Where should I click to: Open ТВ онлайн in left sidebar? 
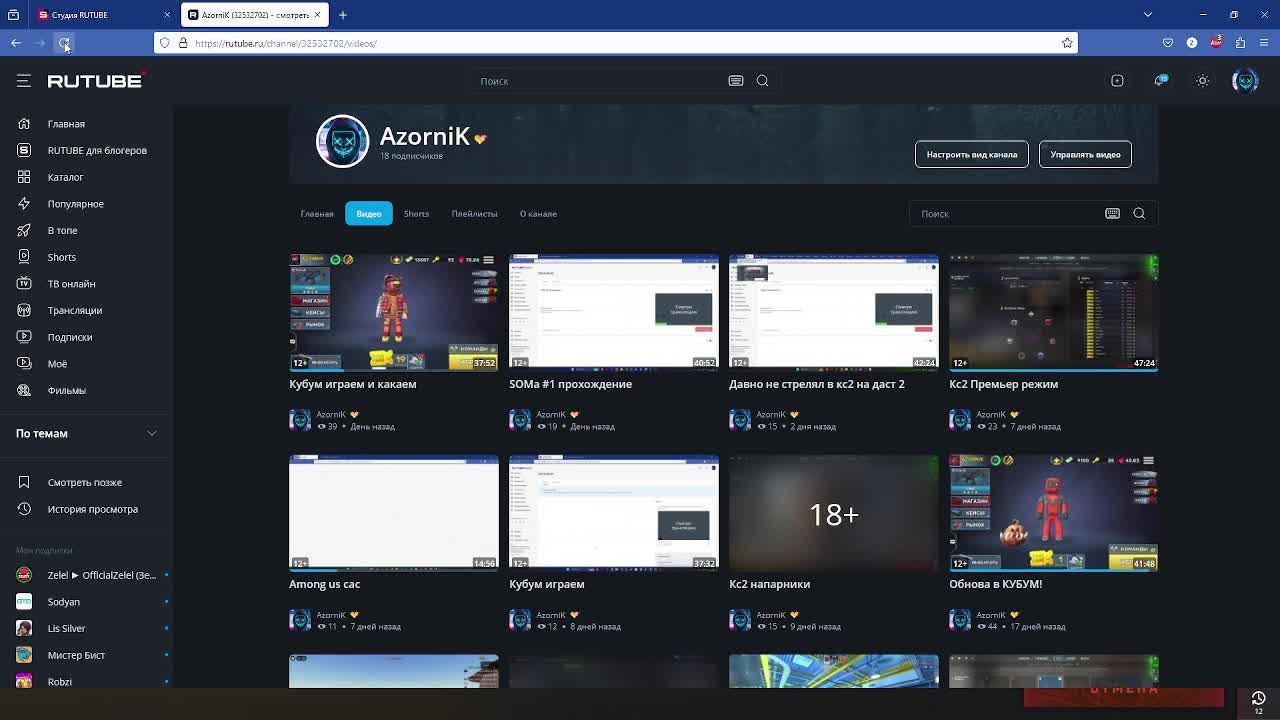(71, 284)
